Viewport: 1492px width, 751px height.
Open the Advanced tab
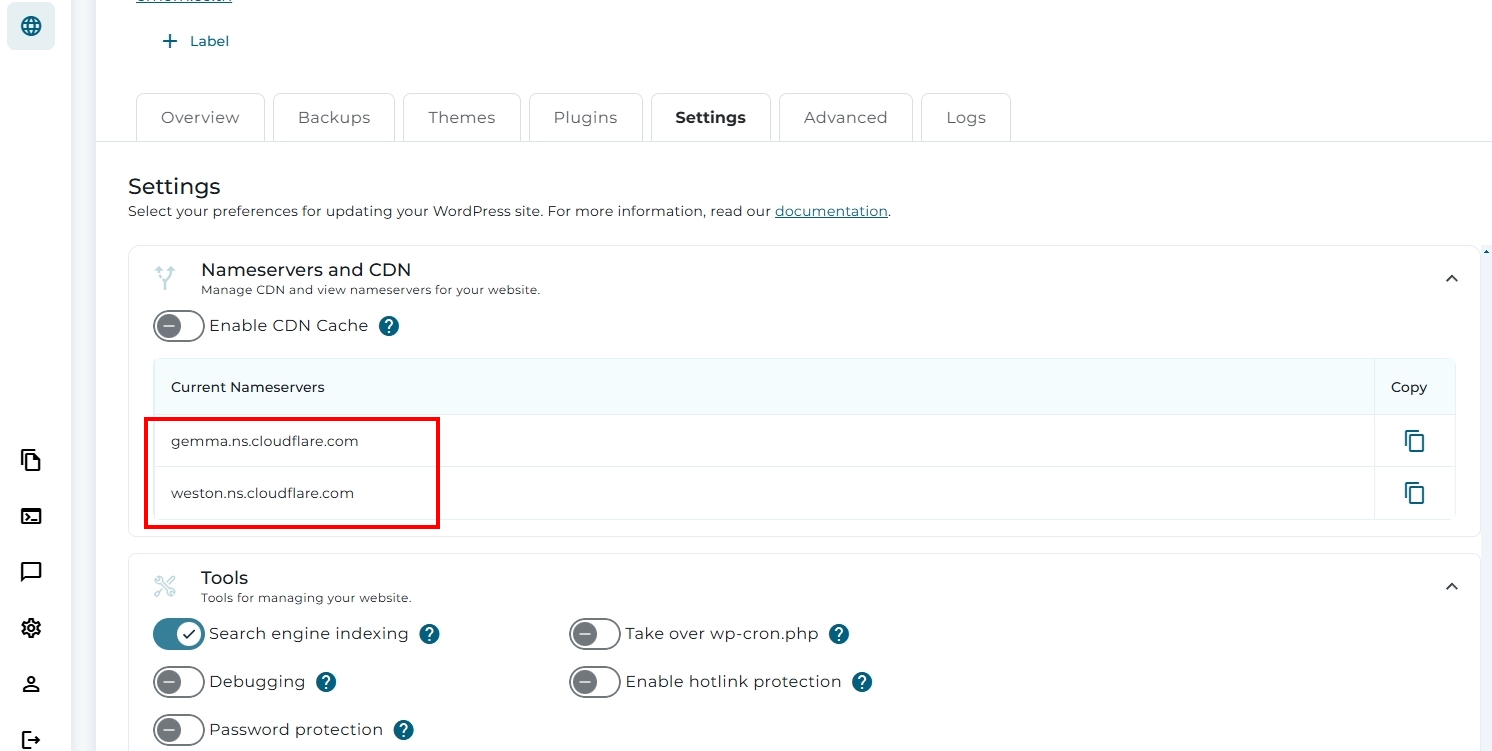click(x=846, y=117)
